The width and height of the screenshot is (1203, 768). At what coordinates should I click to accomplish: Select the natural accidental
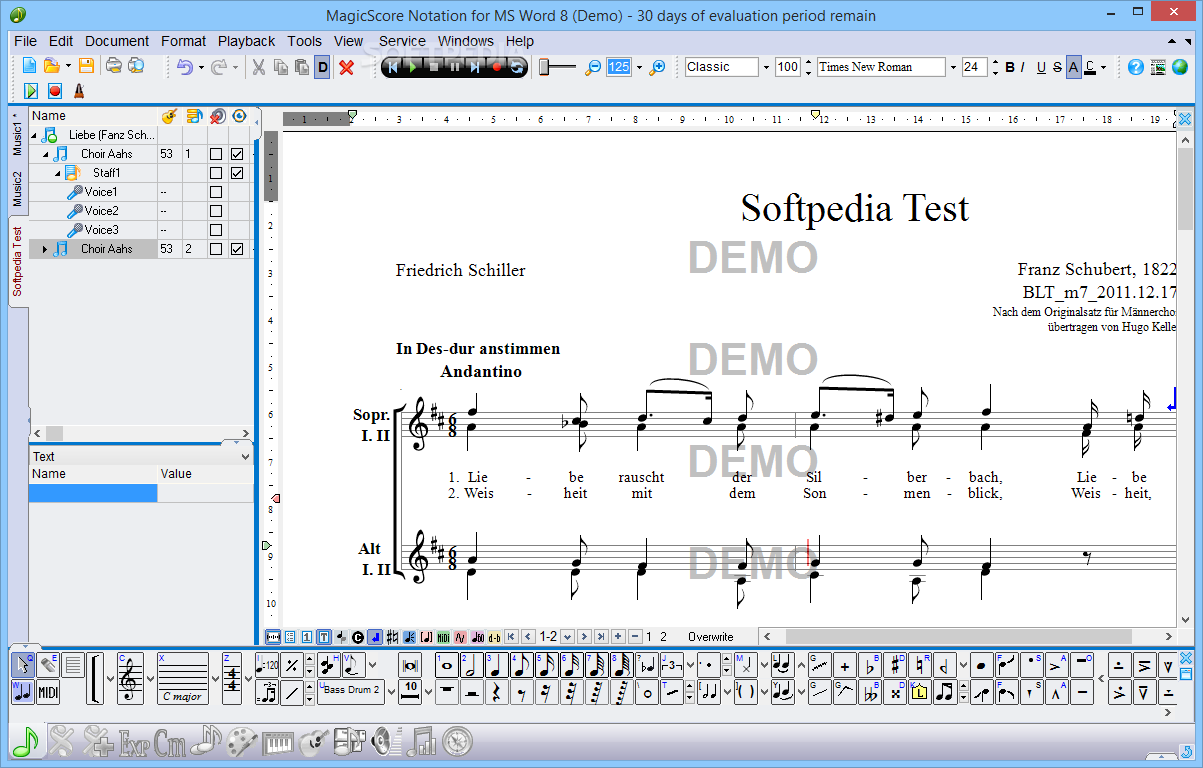tap(920, 665)
